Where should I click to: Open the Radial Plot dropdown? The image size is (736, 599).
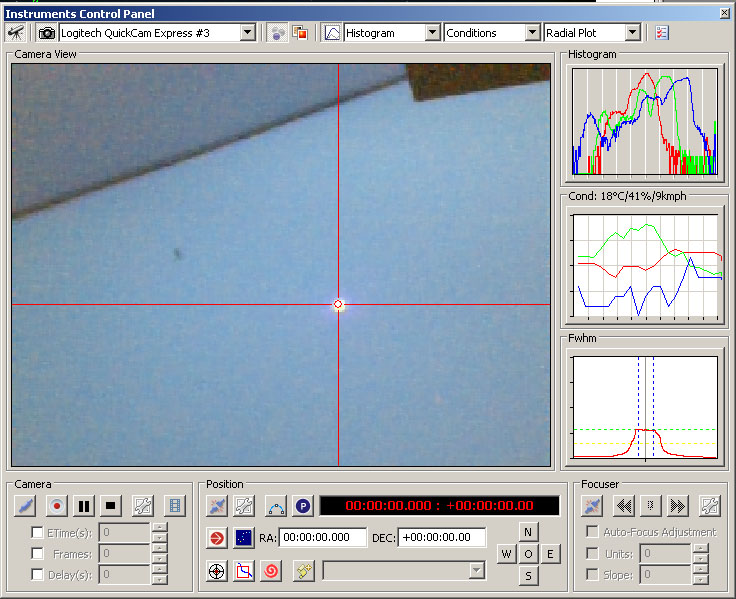(632, 33)
